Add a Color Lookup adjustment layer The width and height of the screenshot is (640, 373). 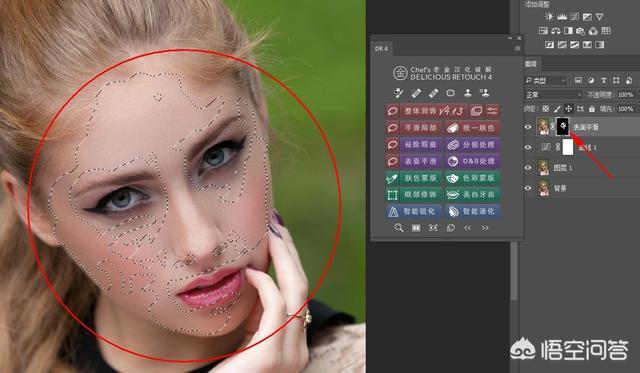coord(606,31)
